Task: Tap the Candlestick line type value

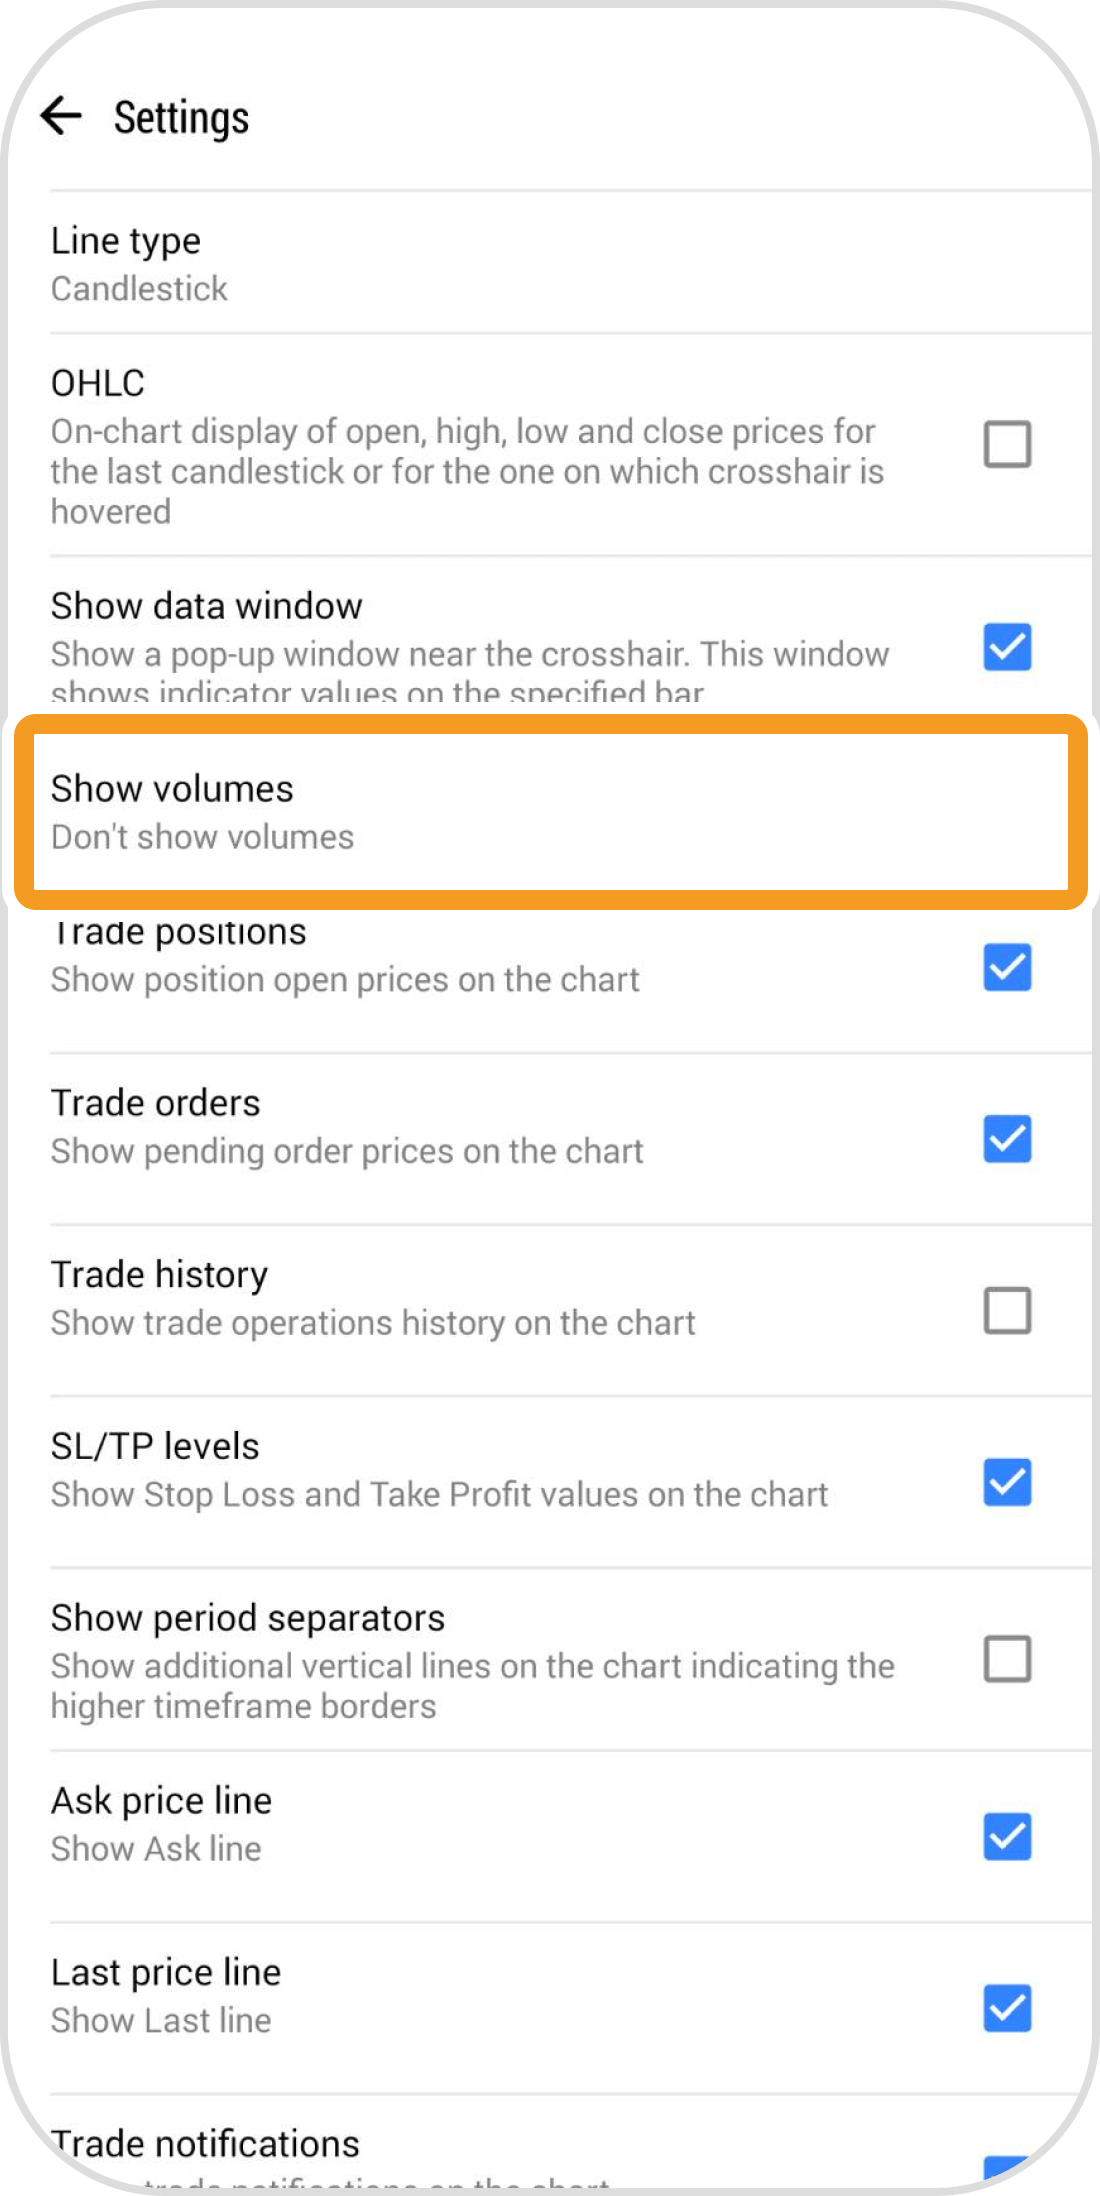Action: click(x=140, y=289)
